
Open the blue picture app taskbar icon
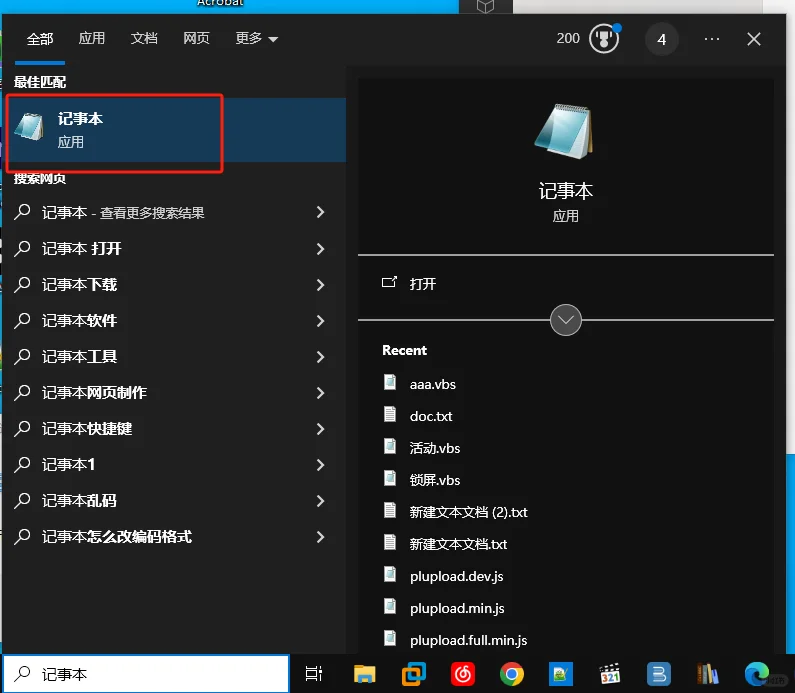point(561,674)
